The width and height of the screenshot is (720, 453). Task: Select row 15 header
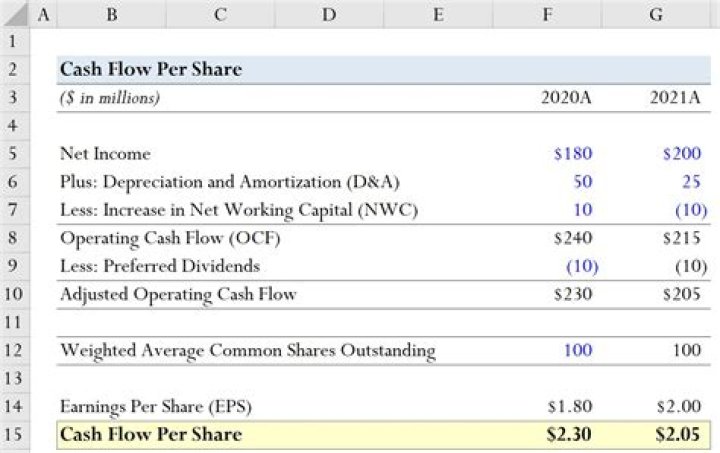[x=15, y=435]
